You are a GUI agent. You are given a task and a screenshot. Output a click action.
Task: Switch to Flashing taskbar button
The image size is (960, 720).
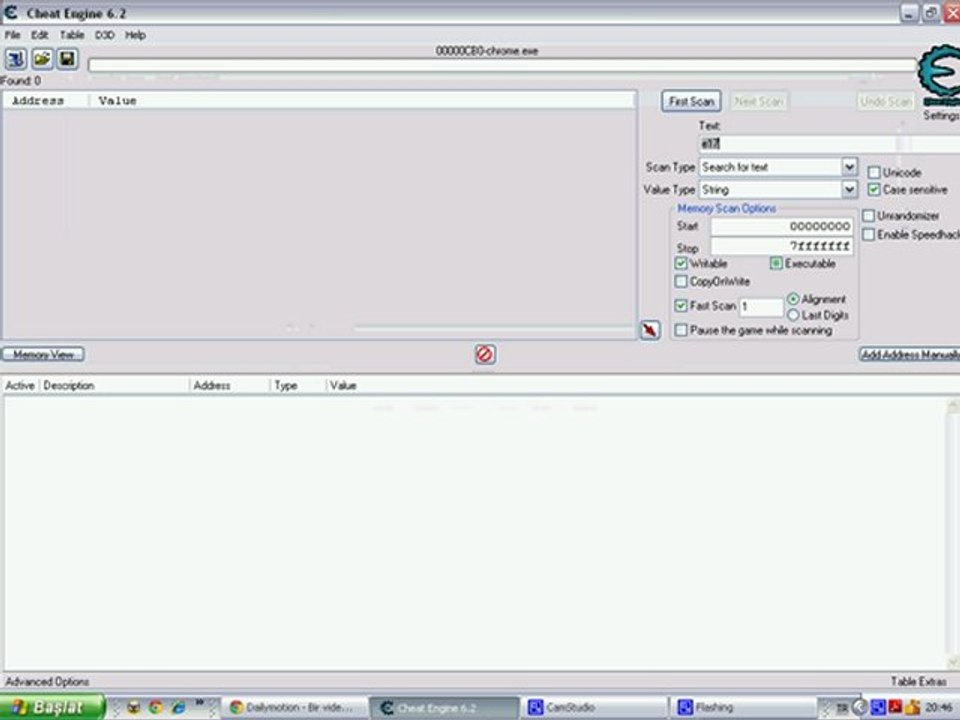pyautogui.click(x=743, y=707)
